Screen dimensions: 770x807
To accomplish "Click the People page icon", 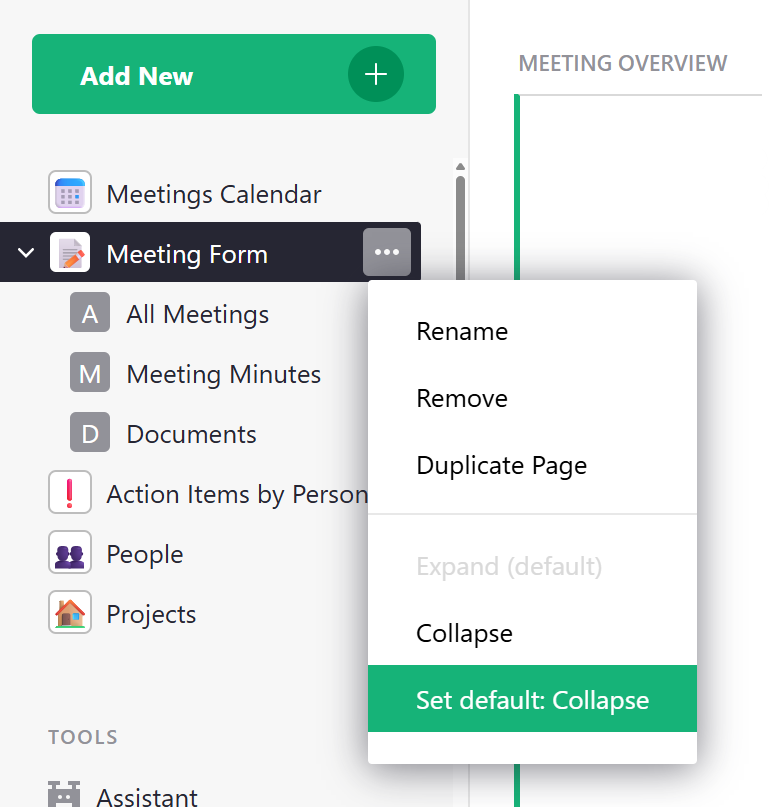I will point(70,553).
